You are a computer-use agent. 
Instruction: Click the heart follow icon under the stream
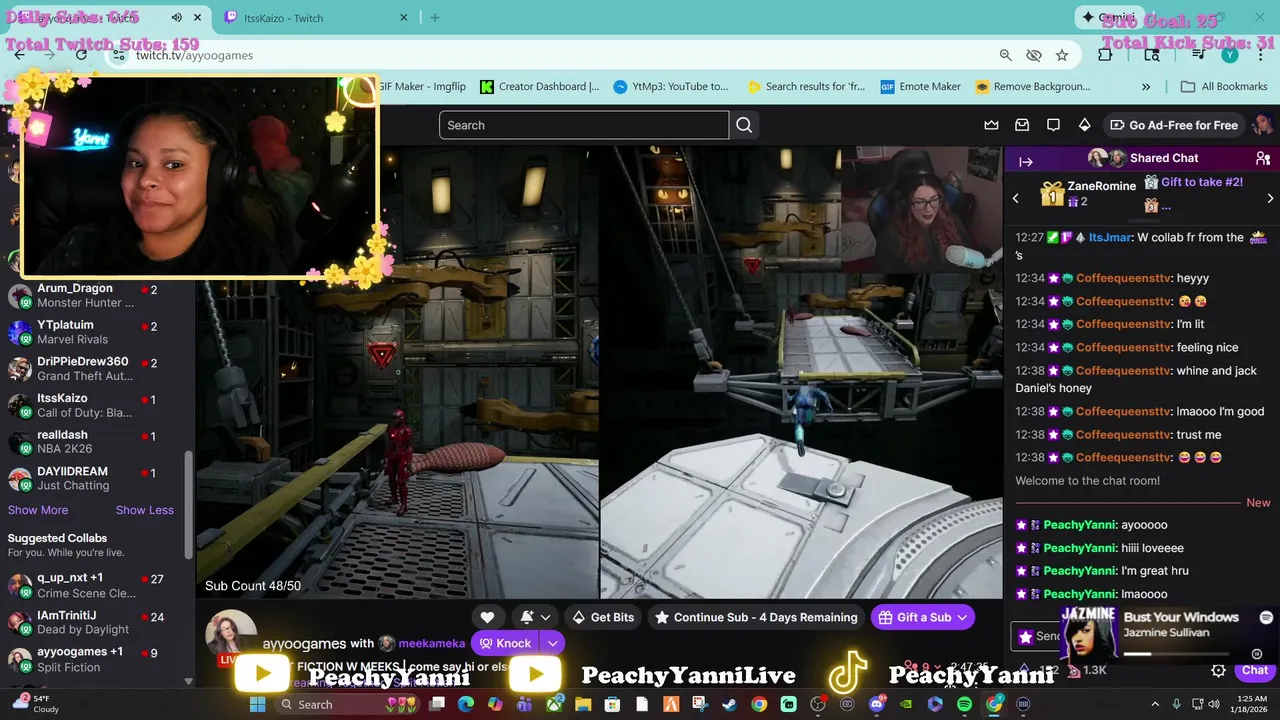(487, 617)
